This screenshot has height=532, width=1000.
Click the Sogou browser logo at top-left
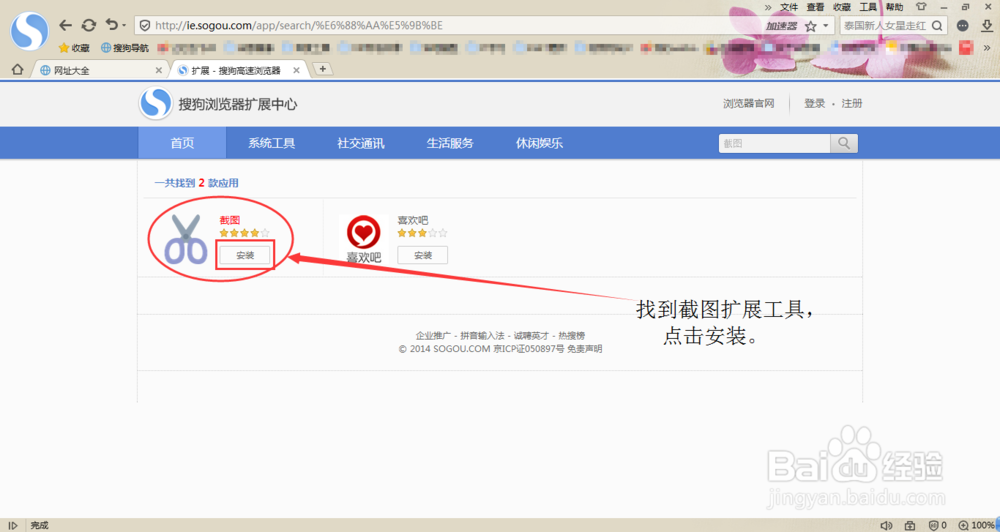coord(29,31)
